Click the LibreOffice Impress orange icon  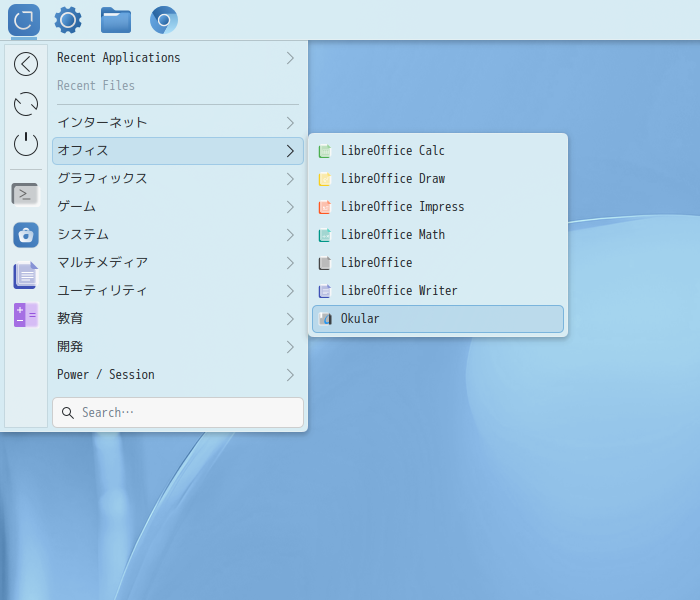tap(325, 207)
